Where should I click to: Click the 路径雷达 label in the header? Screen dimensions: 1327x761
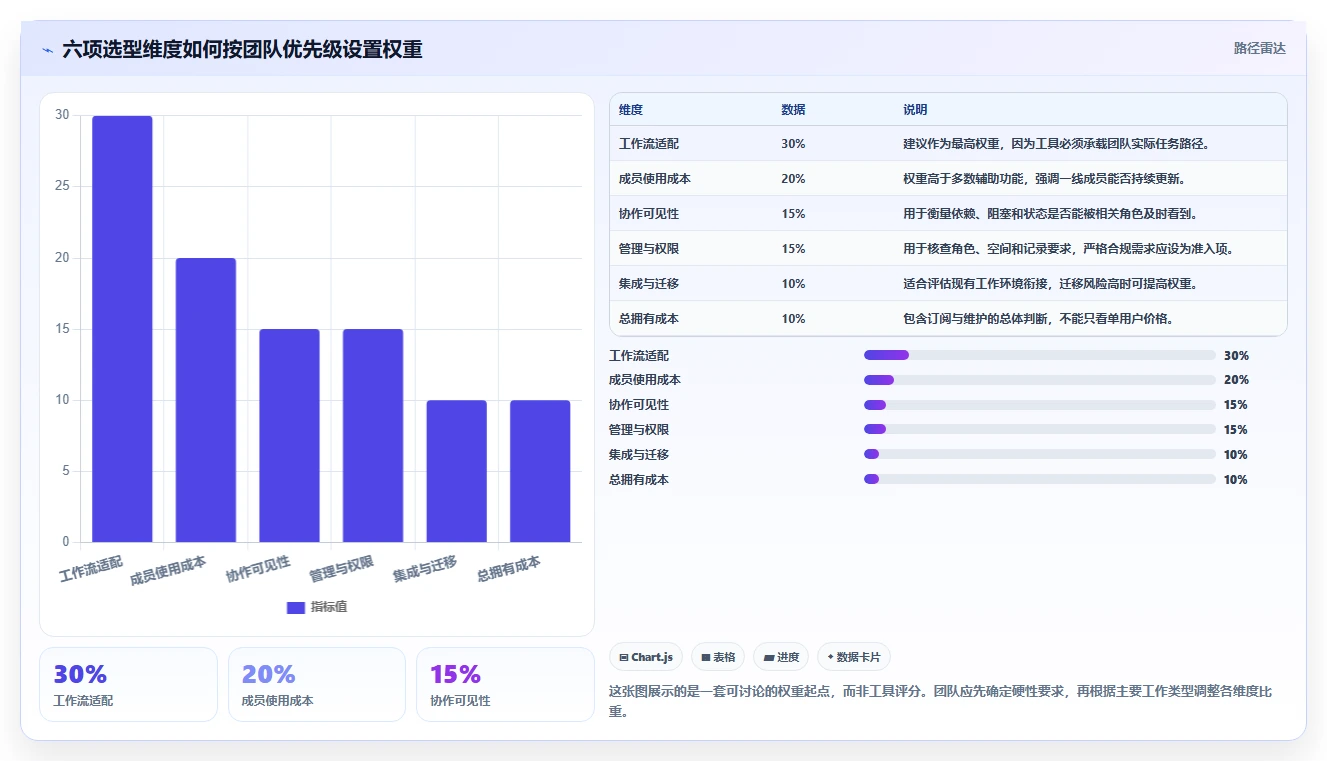coord(1259,48)
